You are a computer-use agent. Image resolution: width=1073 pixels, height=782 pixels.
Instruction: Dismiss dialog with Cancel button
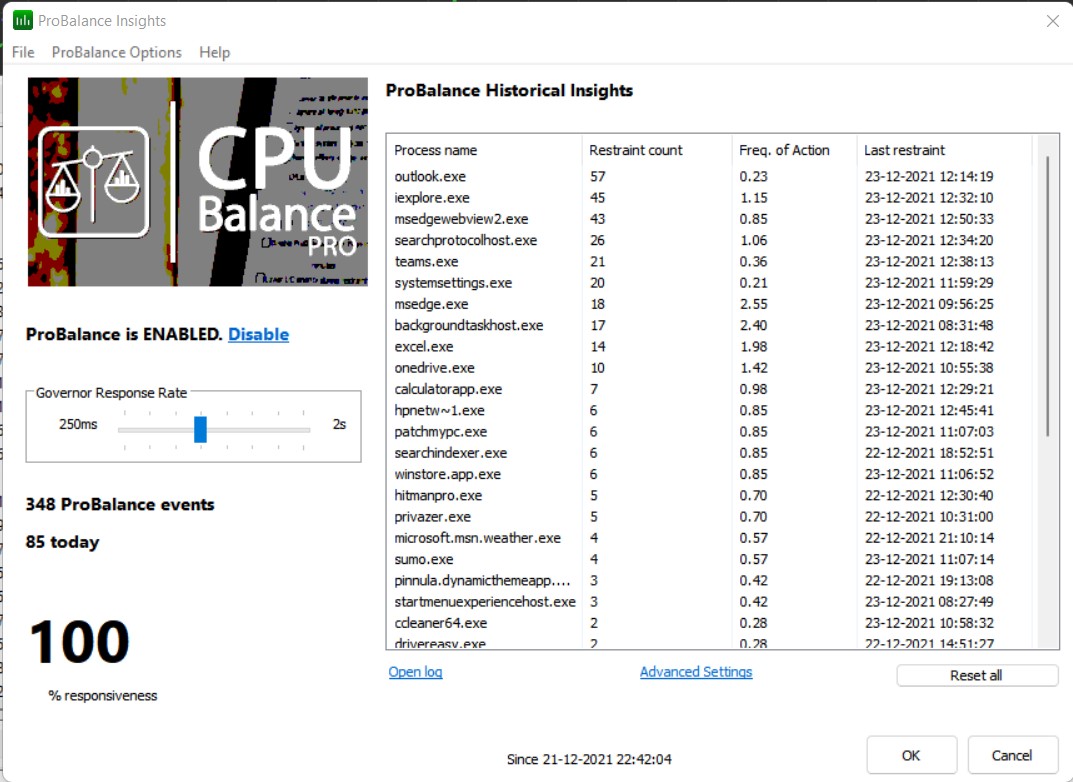(x=1012, y=755)
